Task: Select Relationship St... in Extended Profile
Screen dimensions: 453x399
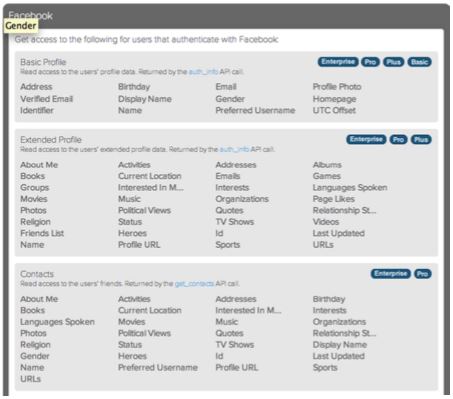Action: click(x=344, y=210)
